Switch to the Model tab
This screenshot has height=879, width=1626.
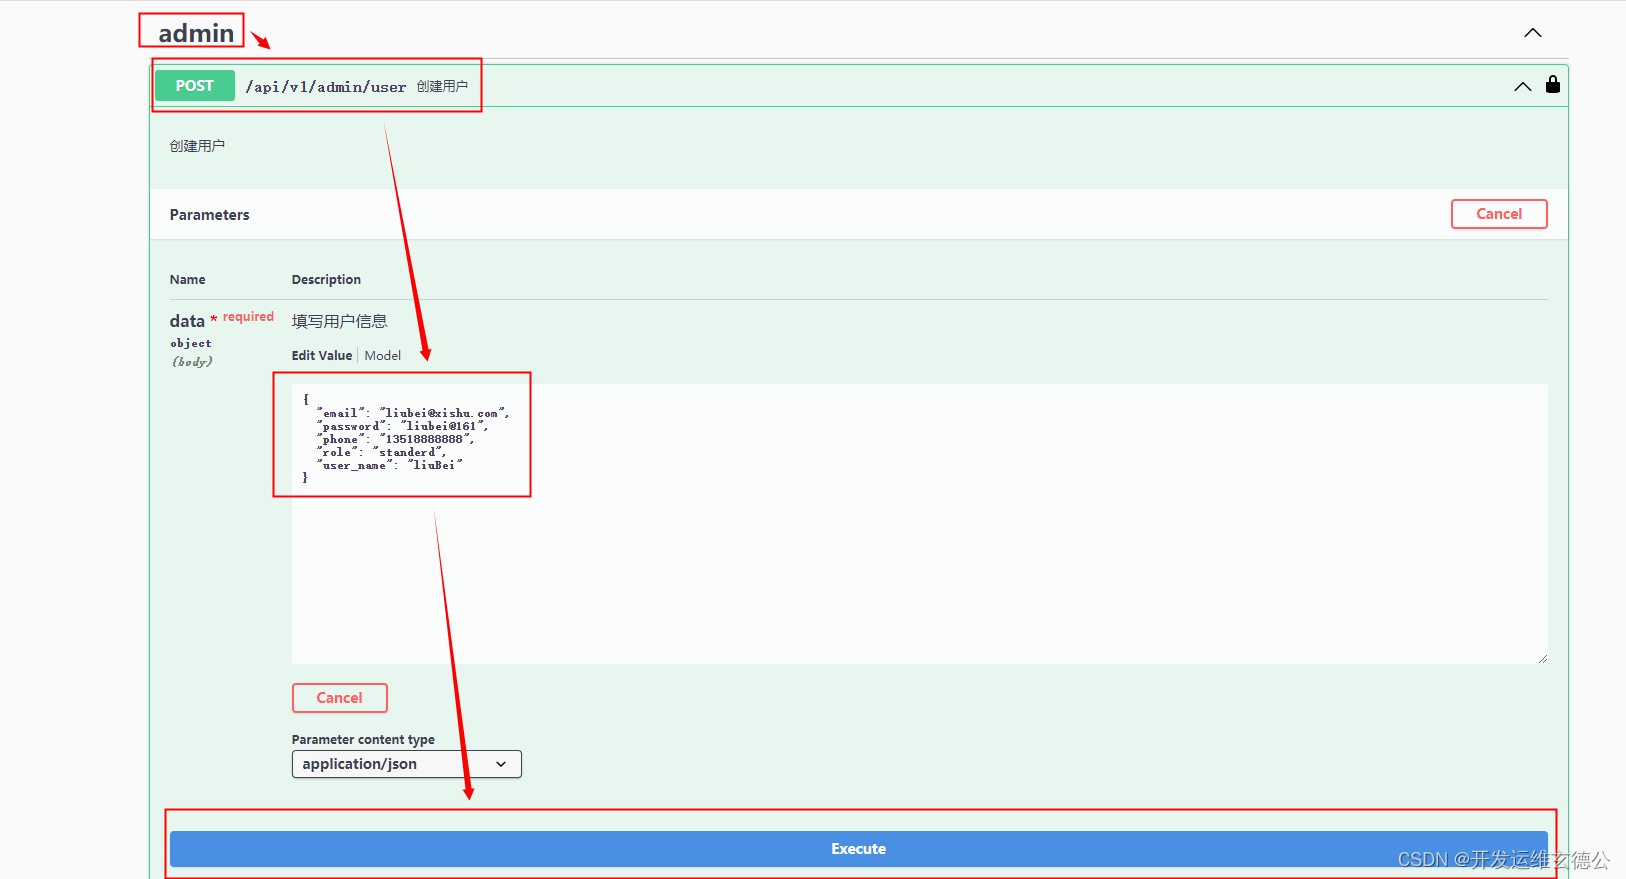[383, 356]
